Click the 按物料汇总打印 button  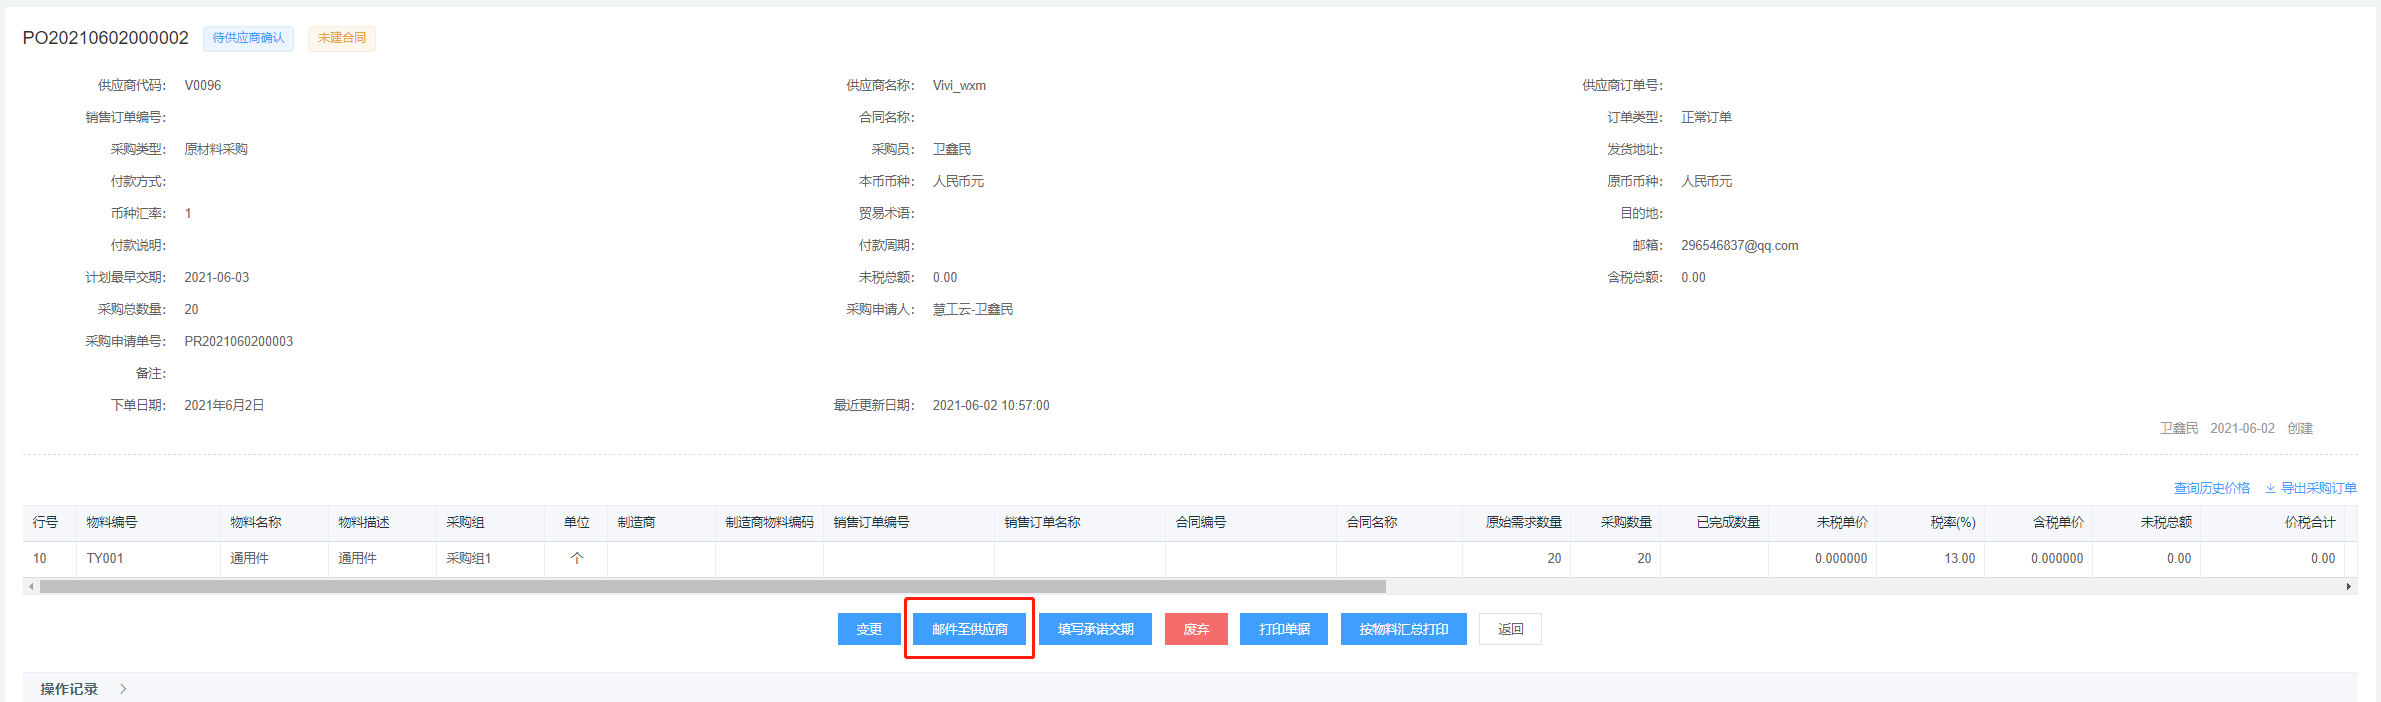click(x=1403, y=629)
